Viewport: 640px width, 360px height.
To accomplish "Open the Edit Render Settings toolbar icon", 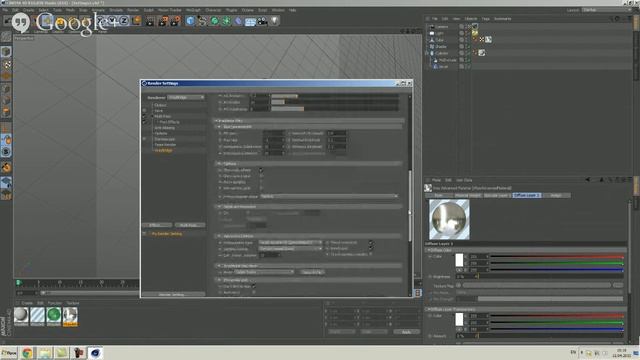I will pyautogui.click(x=176, y=21).
